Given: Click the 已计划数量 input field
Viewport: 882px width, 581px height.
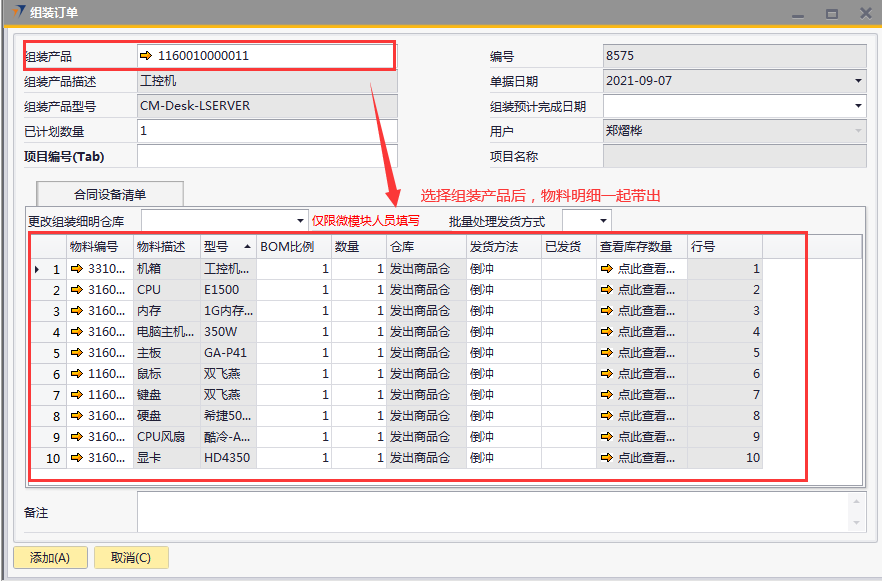Looking at the screenshot, I should (266, 131).
